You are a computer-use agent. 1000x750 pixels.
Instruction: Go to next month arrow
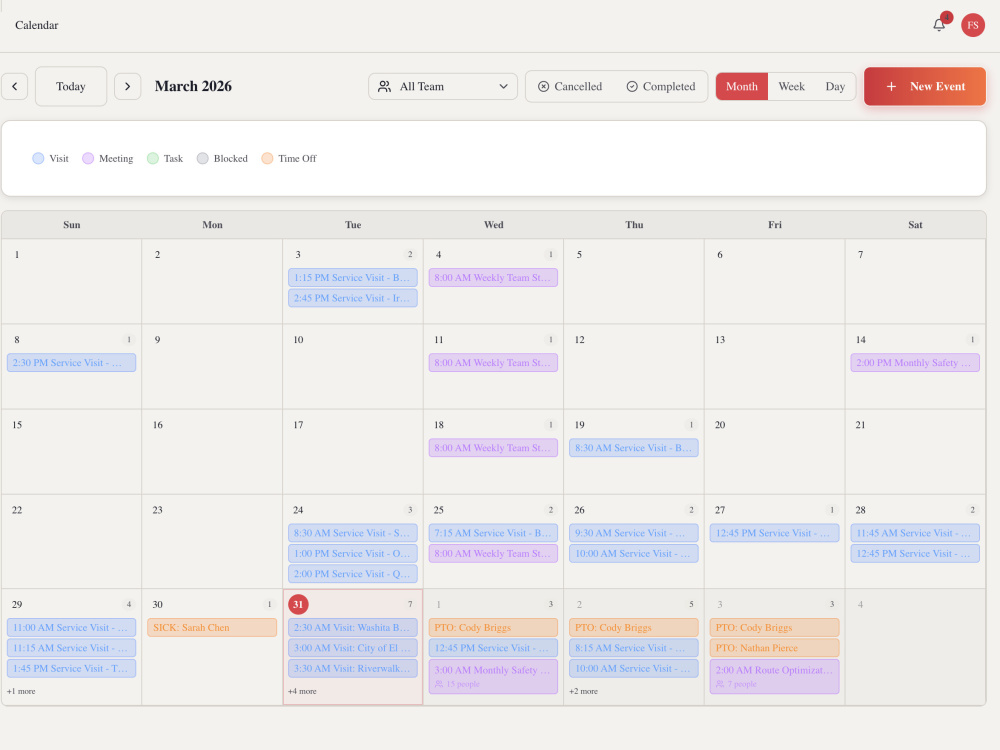[x=128, y=86]
